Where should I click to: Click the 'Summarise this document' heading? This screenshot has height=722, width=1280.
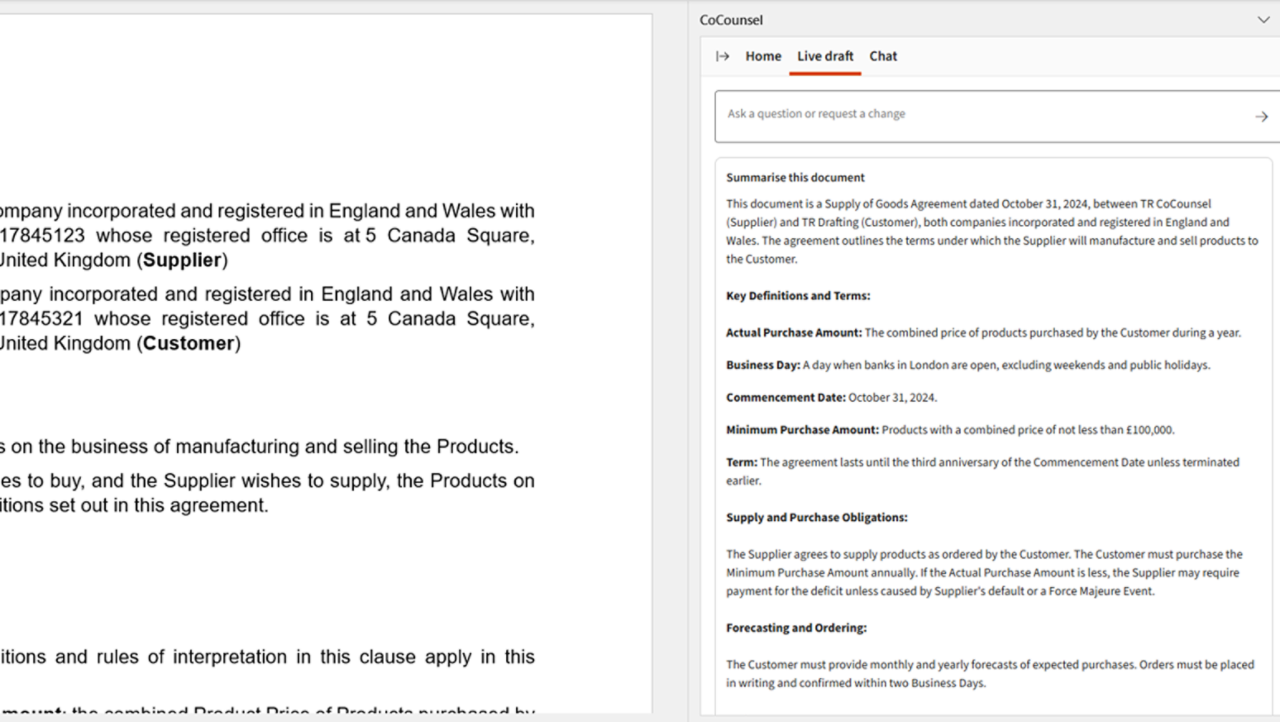pos(795,177)
